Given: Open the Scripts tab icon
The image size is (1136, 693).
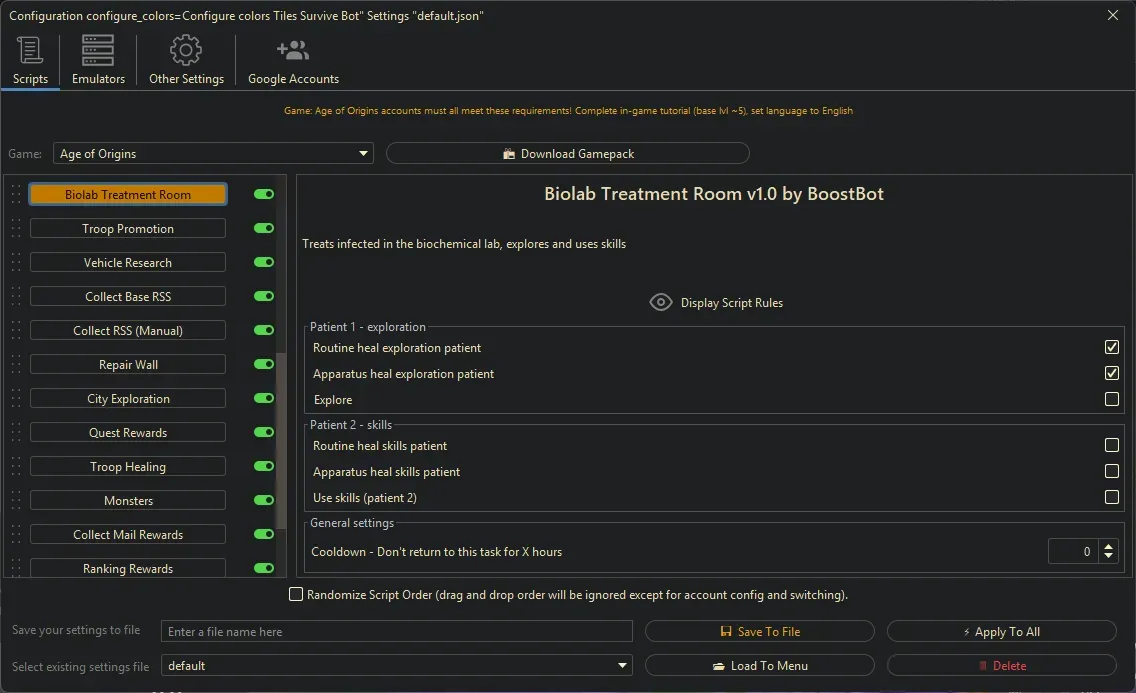Looking at the screenshot, I should coord(30,50).
